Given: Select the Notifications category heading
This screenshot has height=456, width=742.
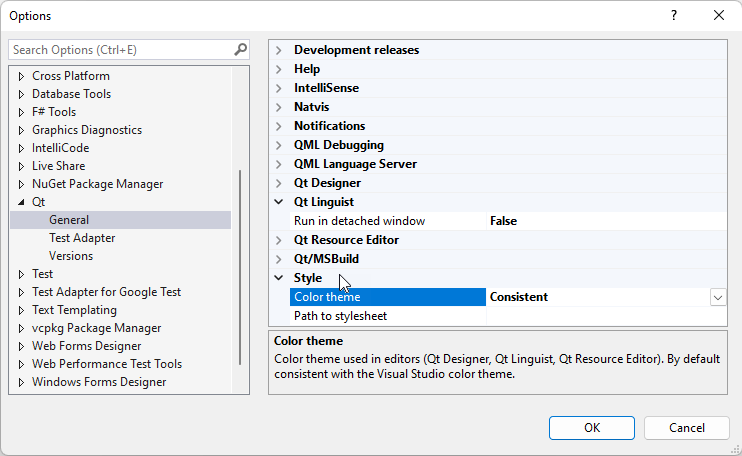Looking at the screenshot, I should pos(329,126).
